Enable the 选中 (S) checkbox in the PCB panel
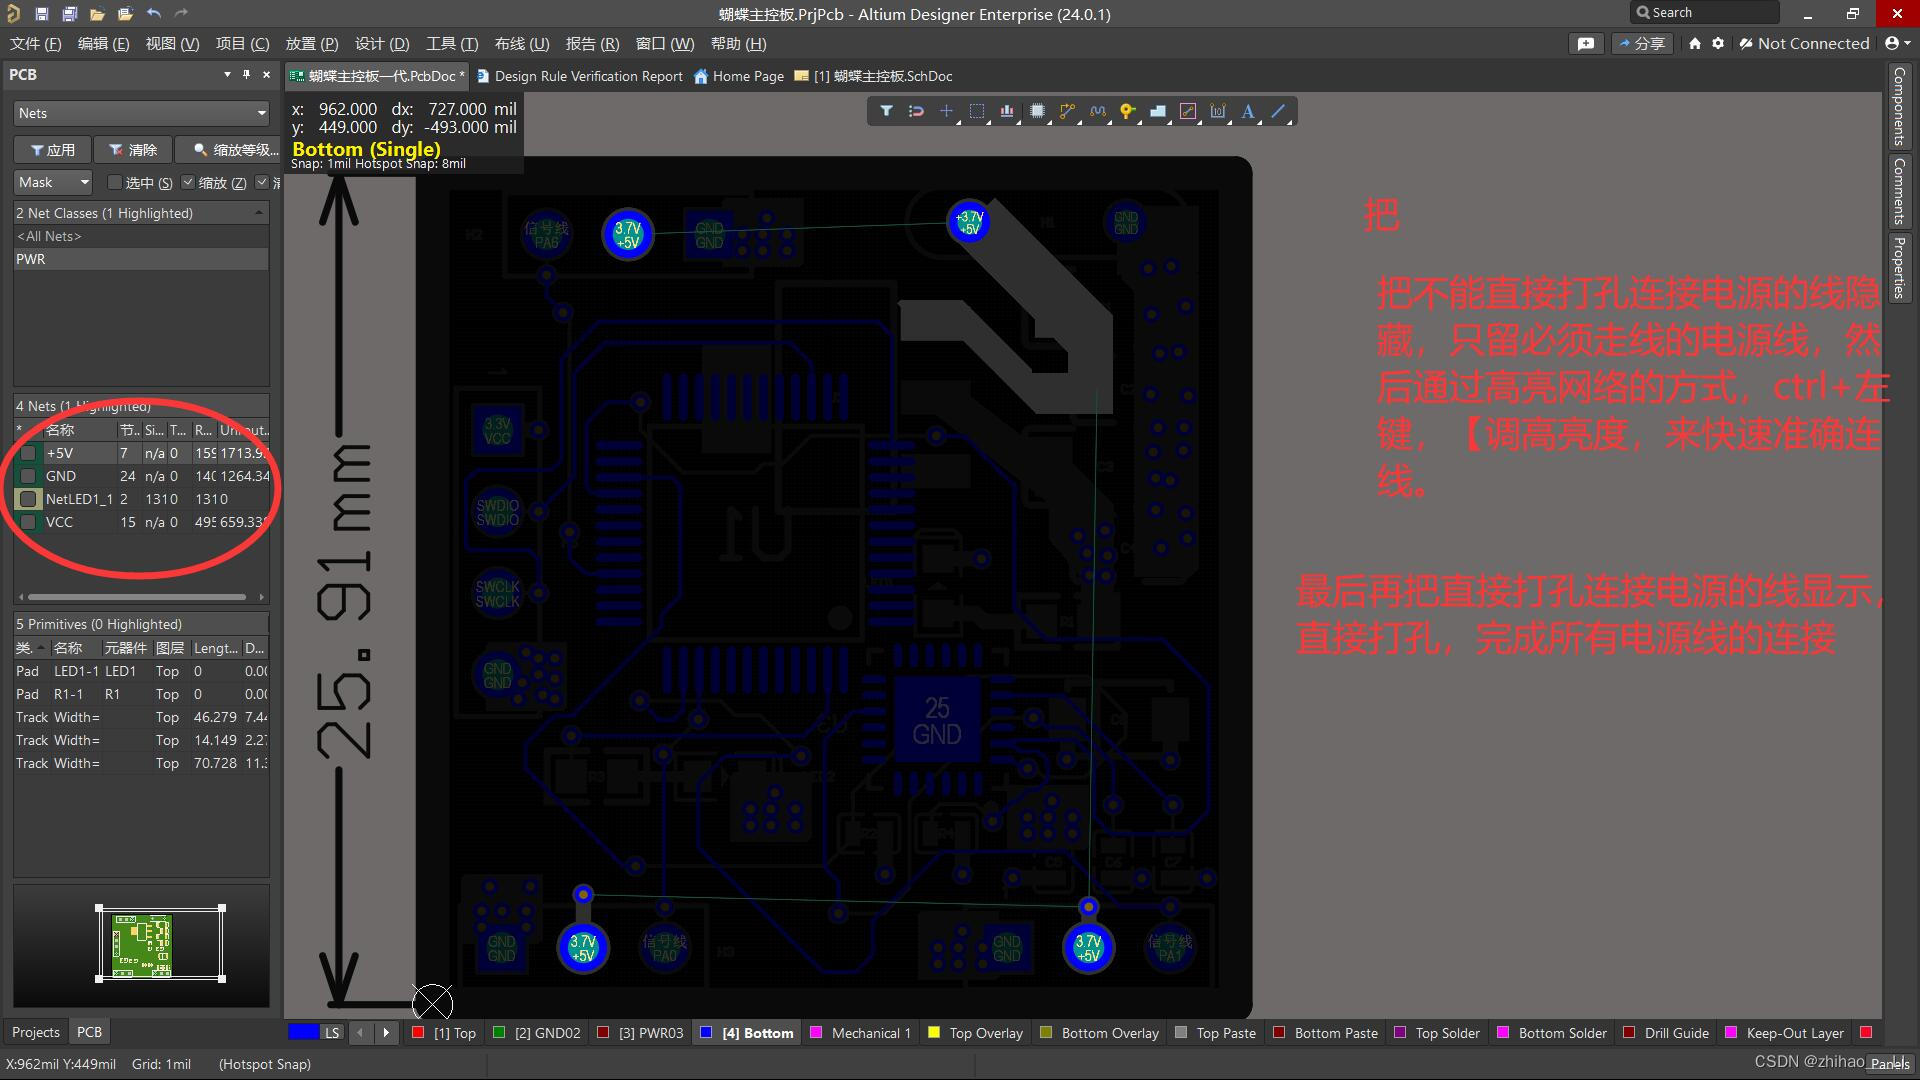The width and height of the screenshot is (1920, 1080). coord(115,183)
